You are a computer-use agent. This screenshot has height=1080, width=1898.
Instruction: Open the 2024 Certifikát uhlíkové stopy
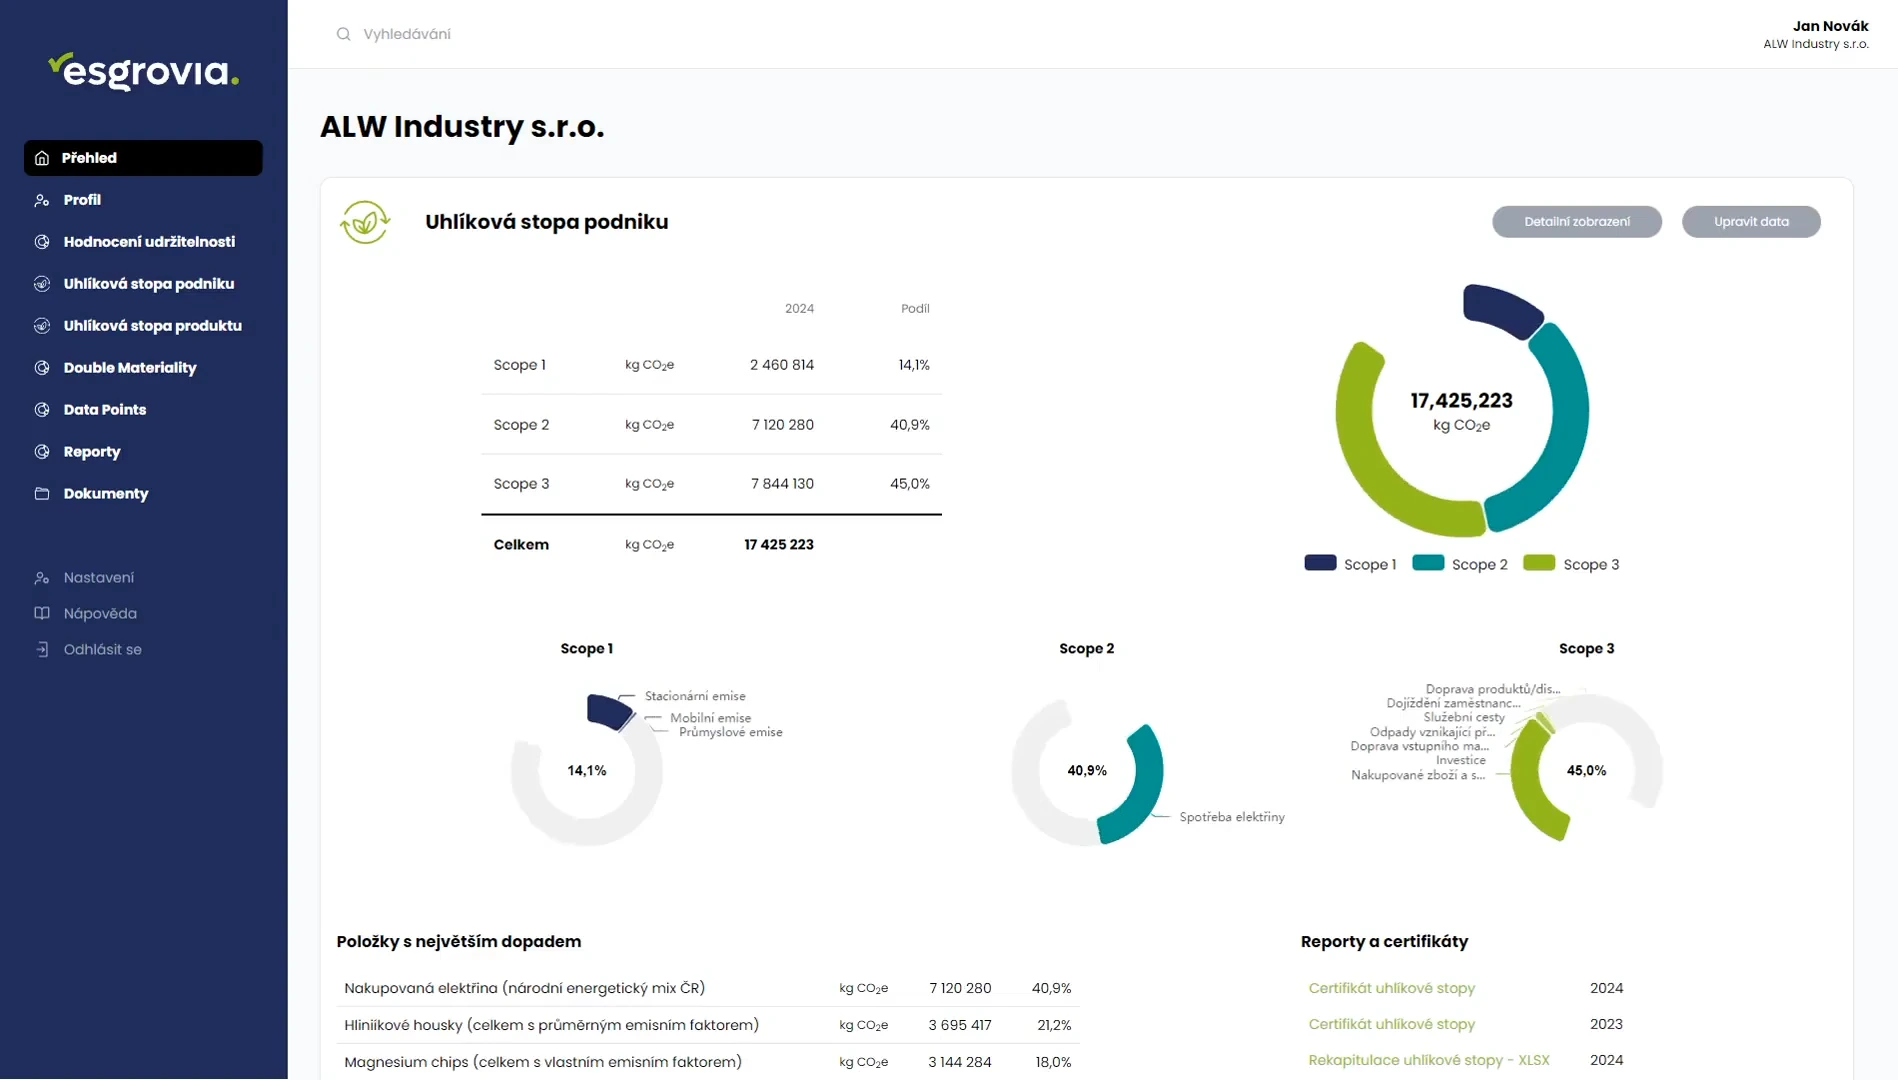[x=1391, y=988]
